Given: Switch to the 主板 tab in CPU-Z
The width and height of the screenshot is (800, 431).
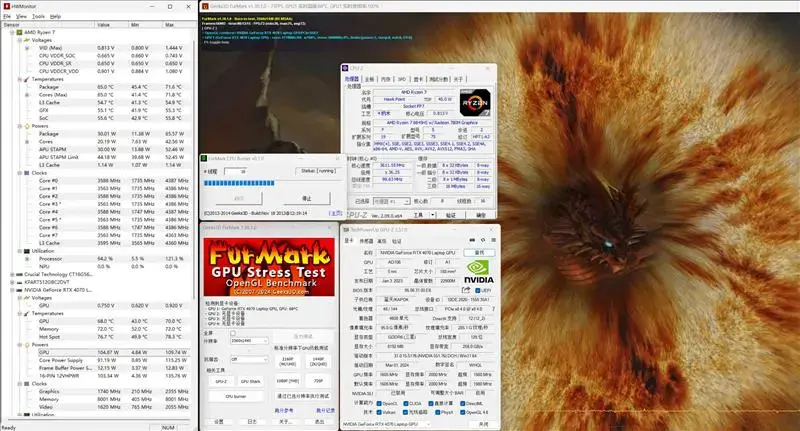Looking at the screenshot, I should coord(369,79).
